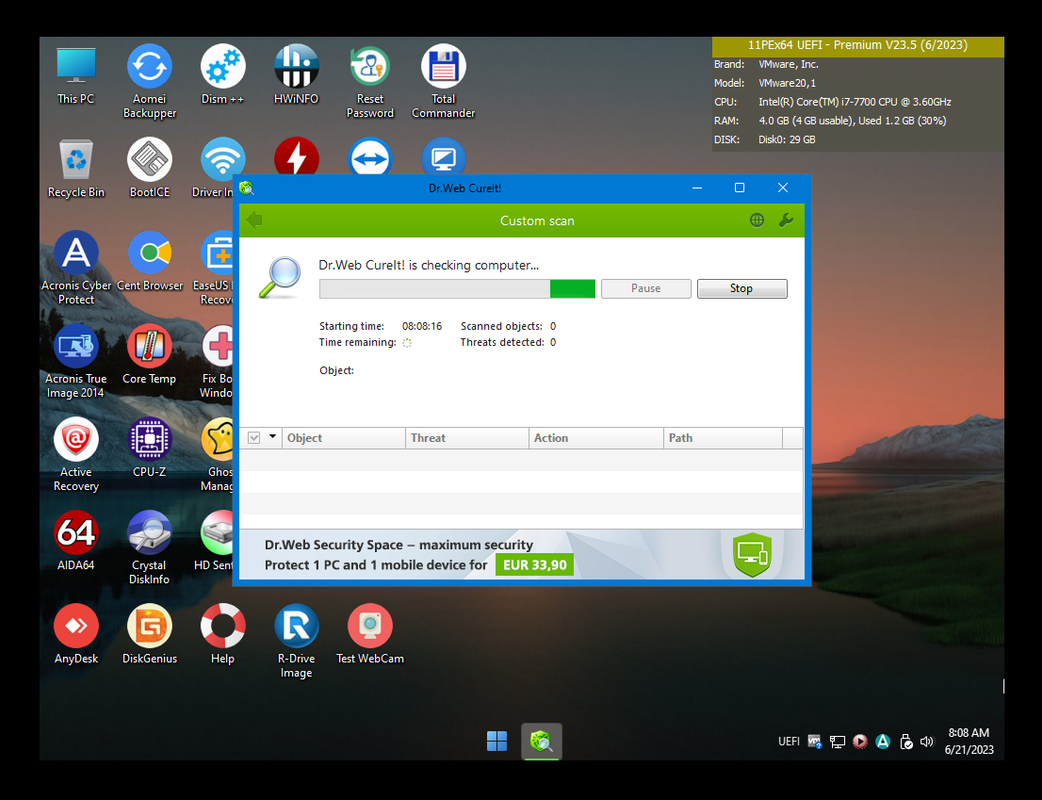Click the Dr.Web CureIt! title bar icon
Viewport: 1042px width, 800px height.
coord(247,188)
